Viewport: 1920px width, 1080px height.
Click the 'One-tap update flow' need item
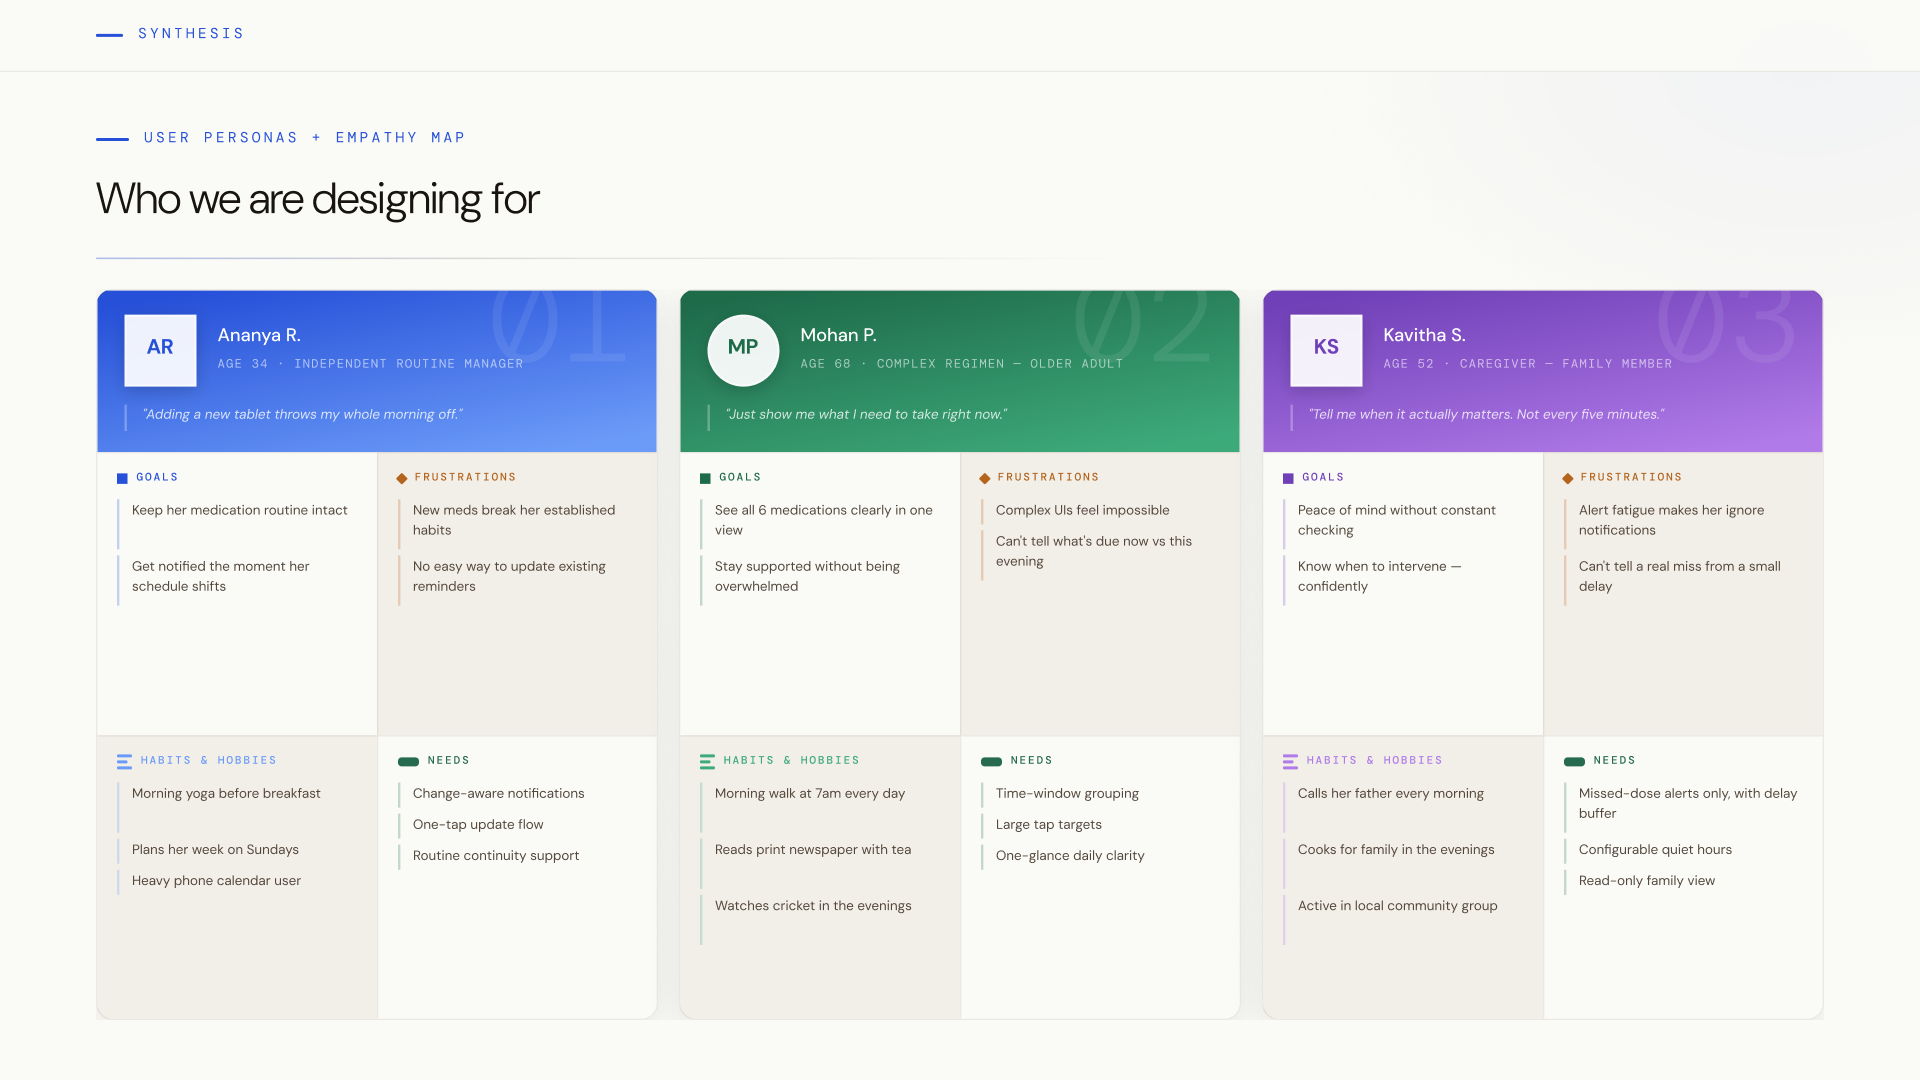coord(478,825)
